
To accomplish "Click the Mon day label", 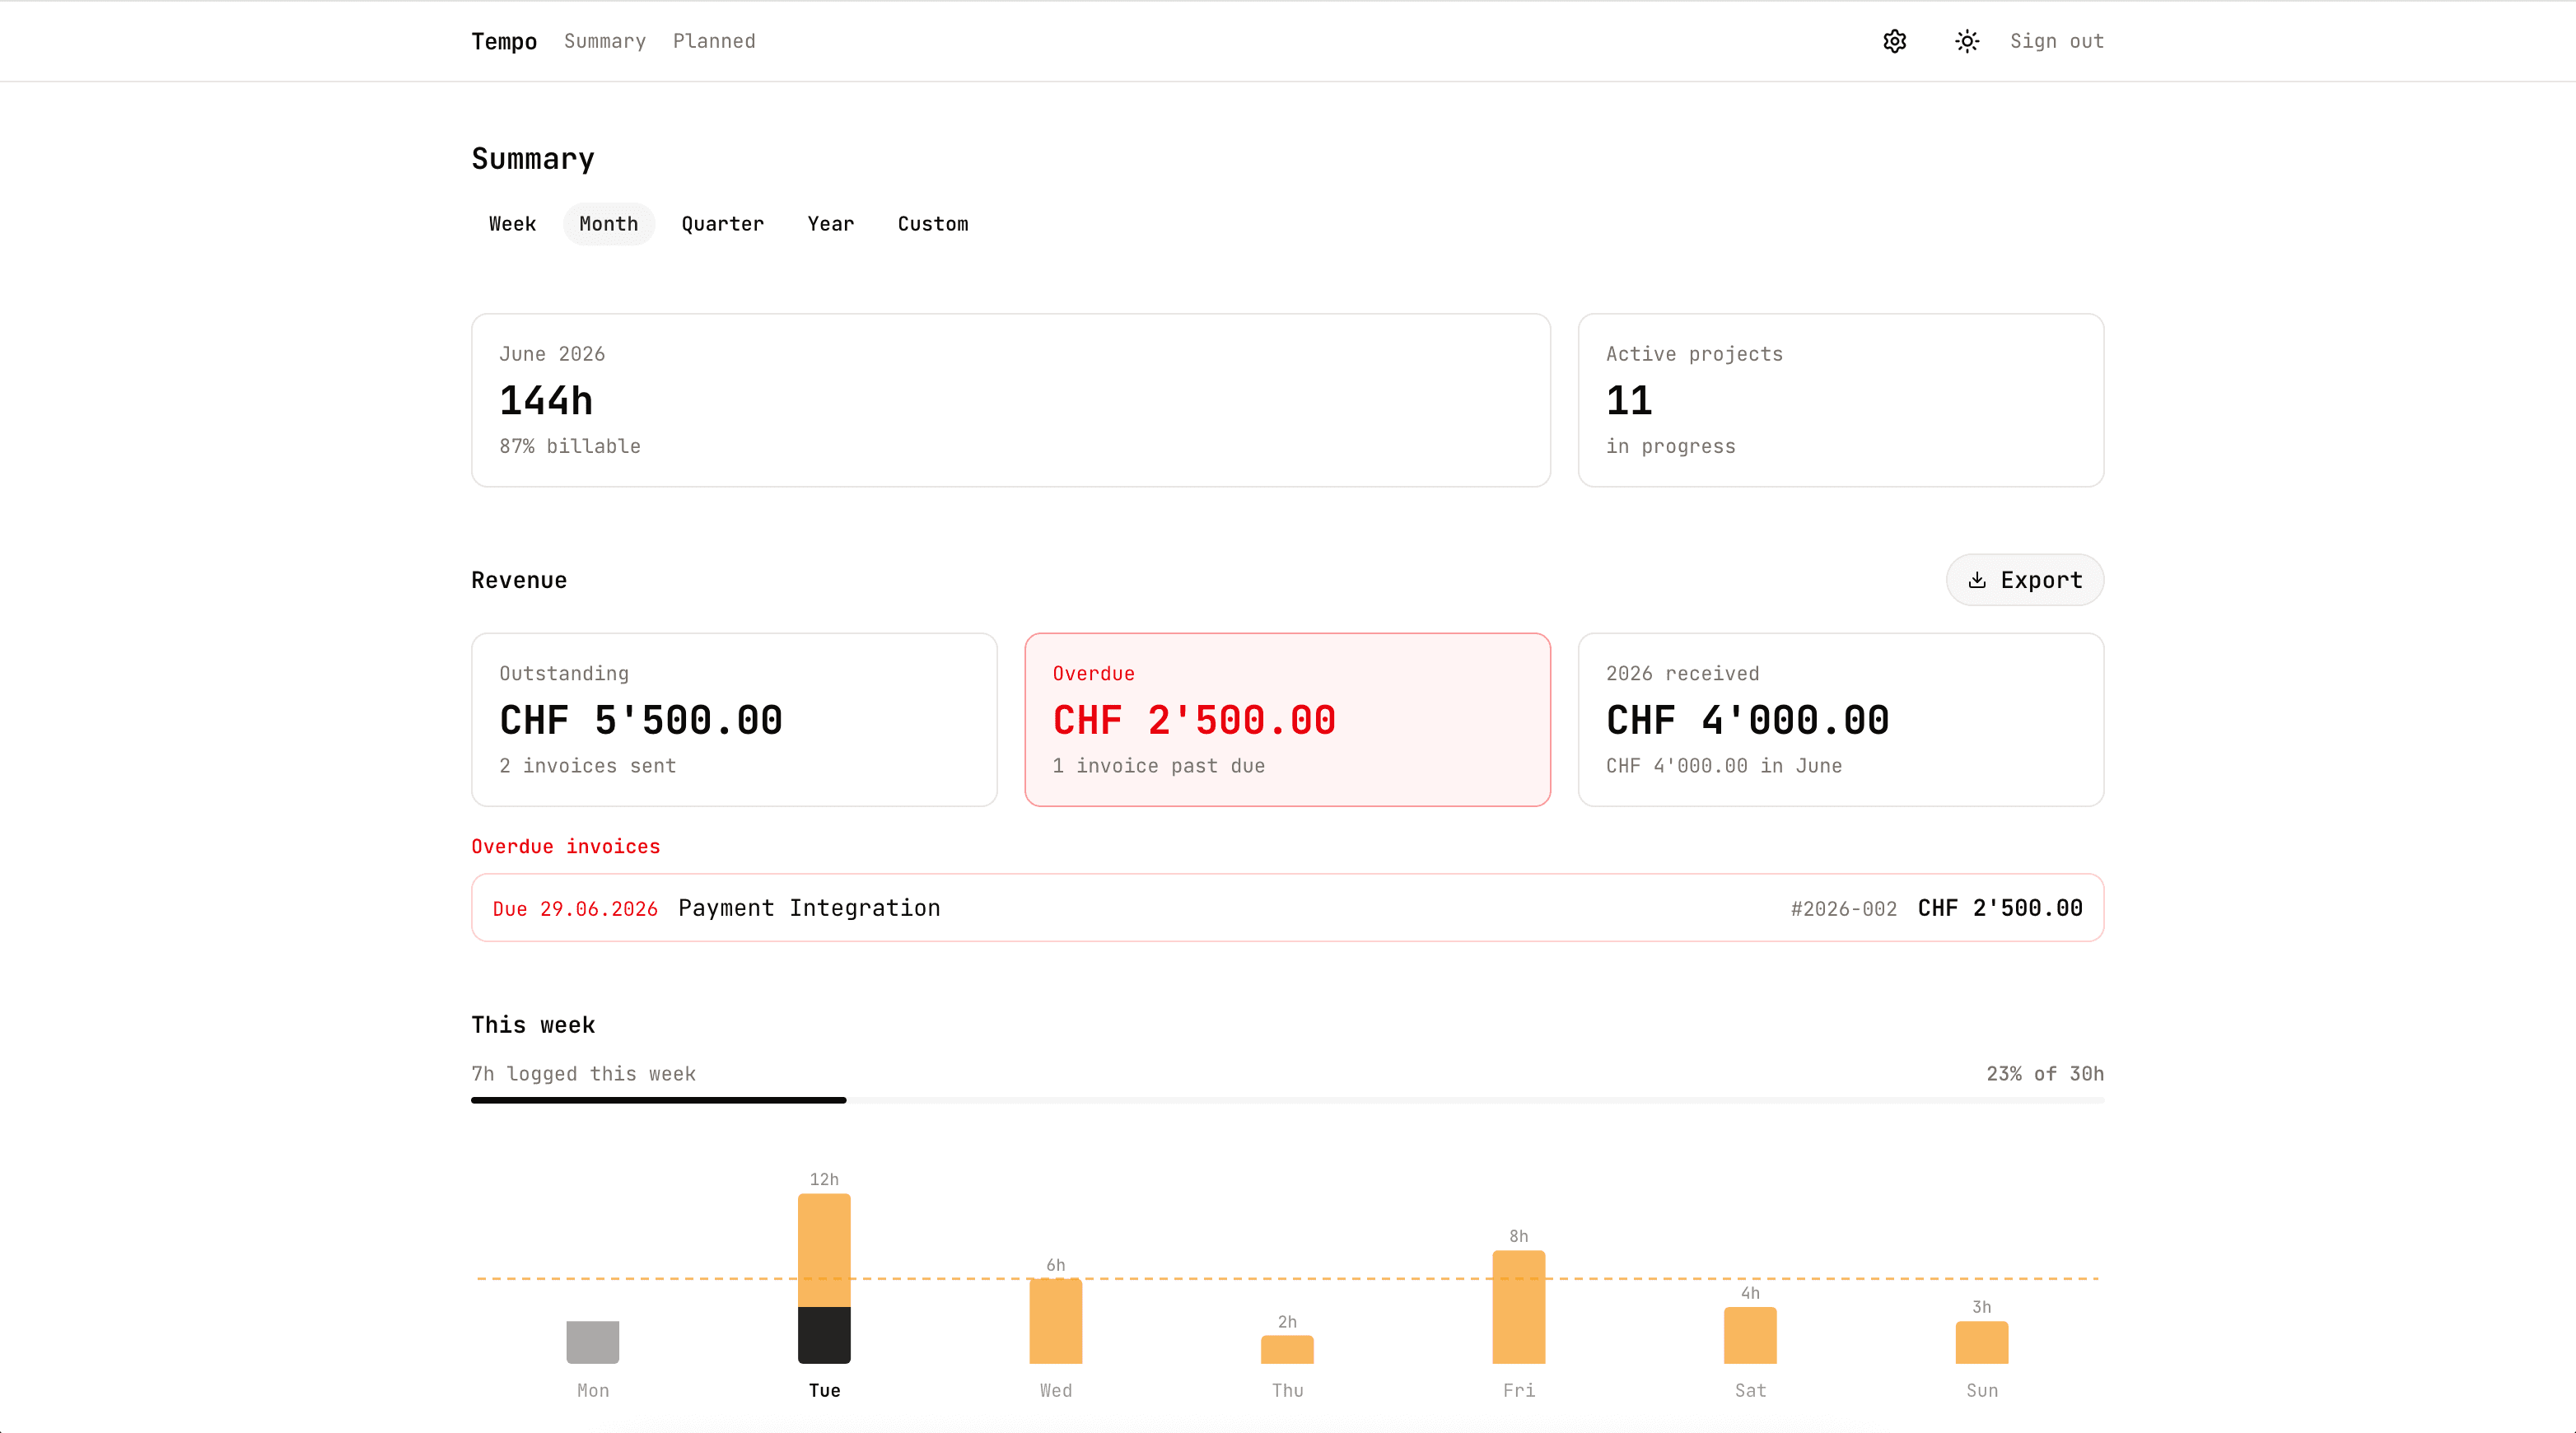I will pos(593,1391).
